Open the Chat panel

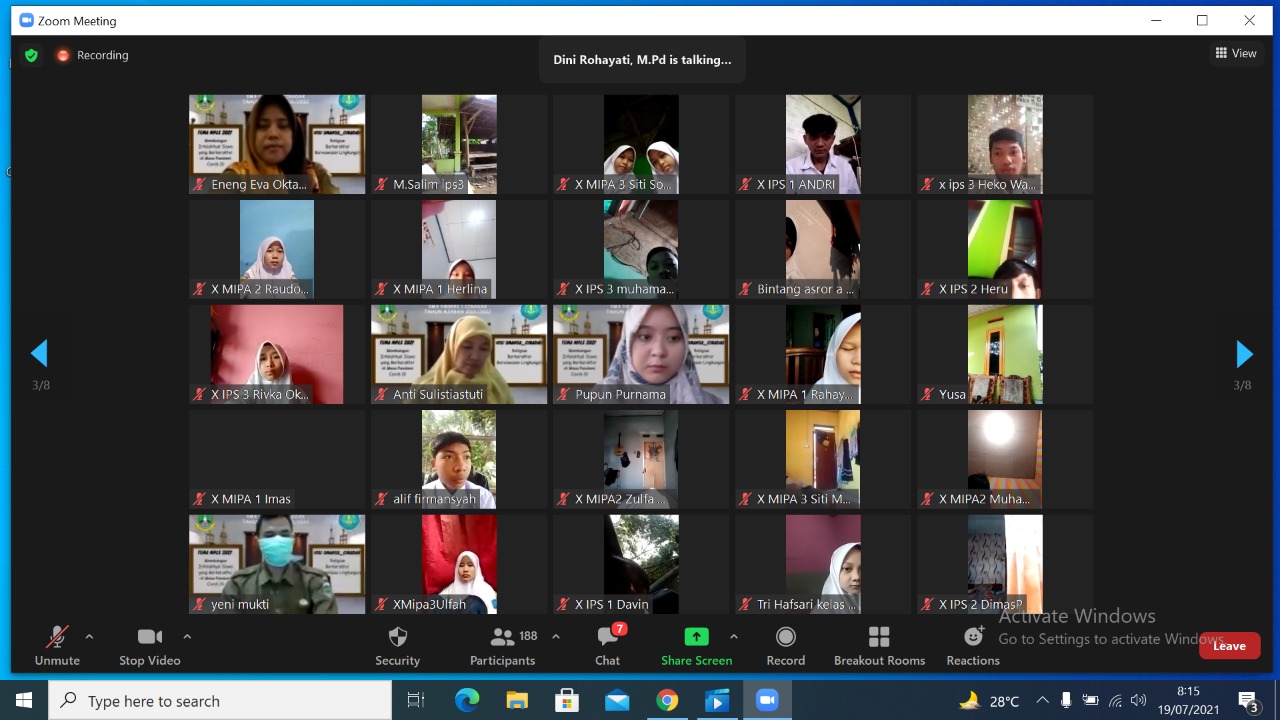[x=607, y=646]
